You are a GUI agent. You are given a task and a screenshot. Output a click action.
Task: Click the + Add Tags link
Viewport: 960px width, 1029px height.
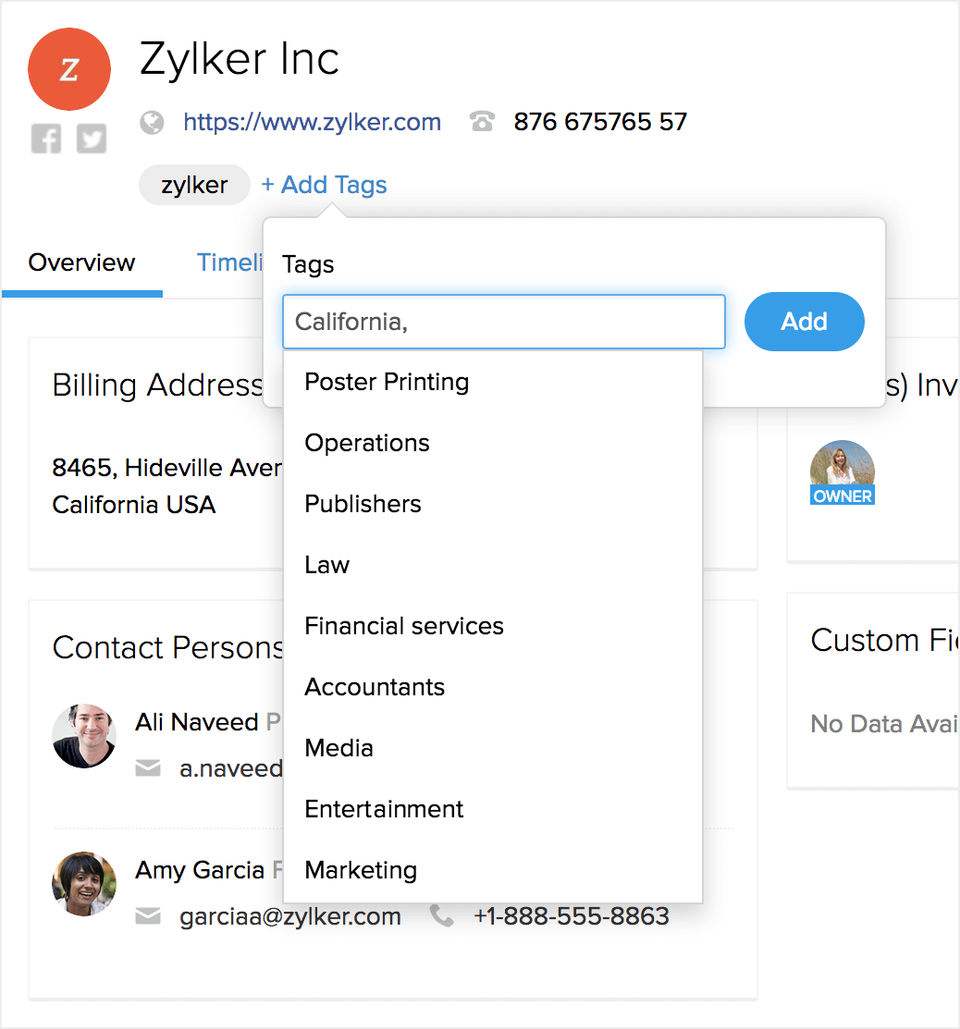click(x=324, y=185)
